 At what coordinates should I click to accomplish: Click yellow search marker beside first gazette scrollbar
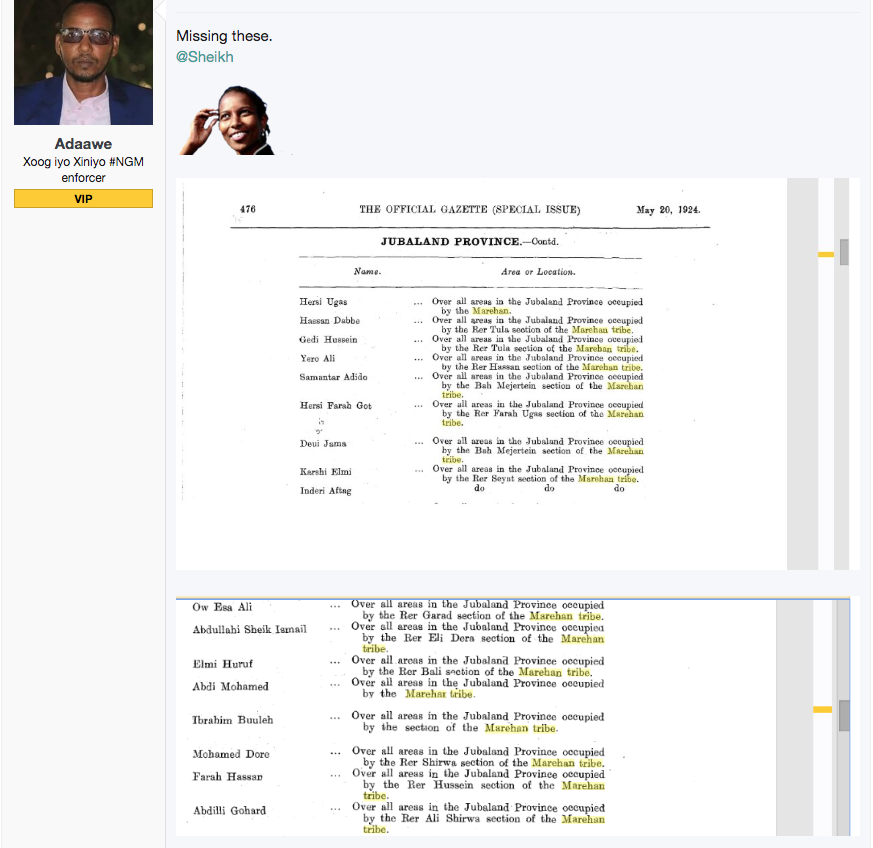[x=825, y=255]
